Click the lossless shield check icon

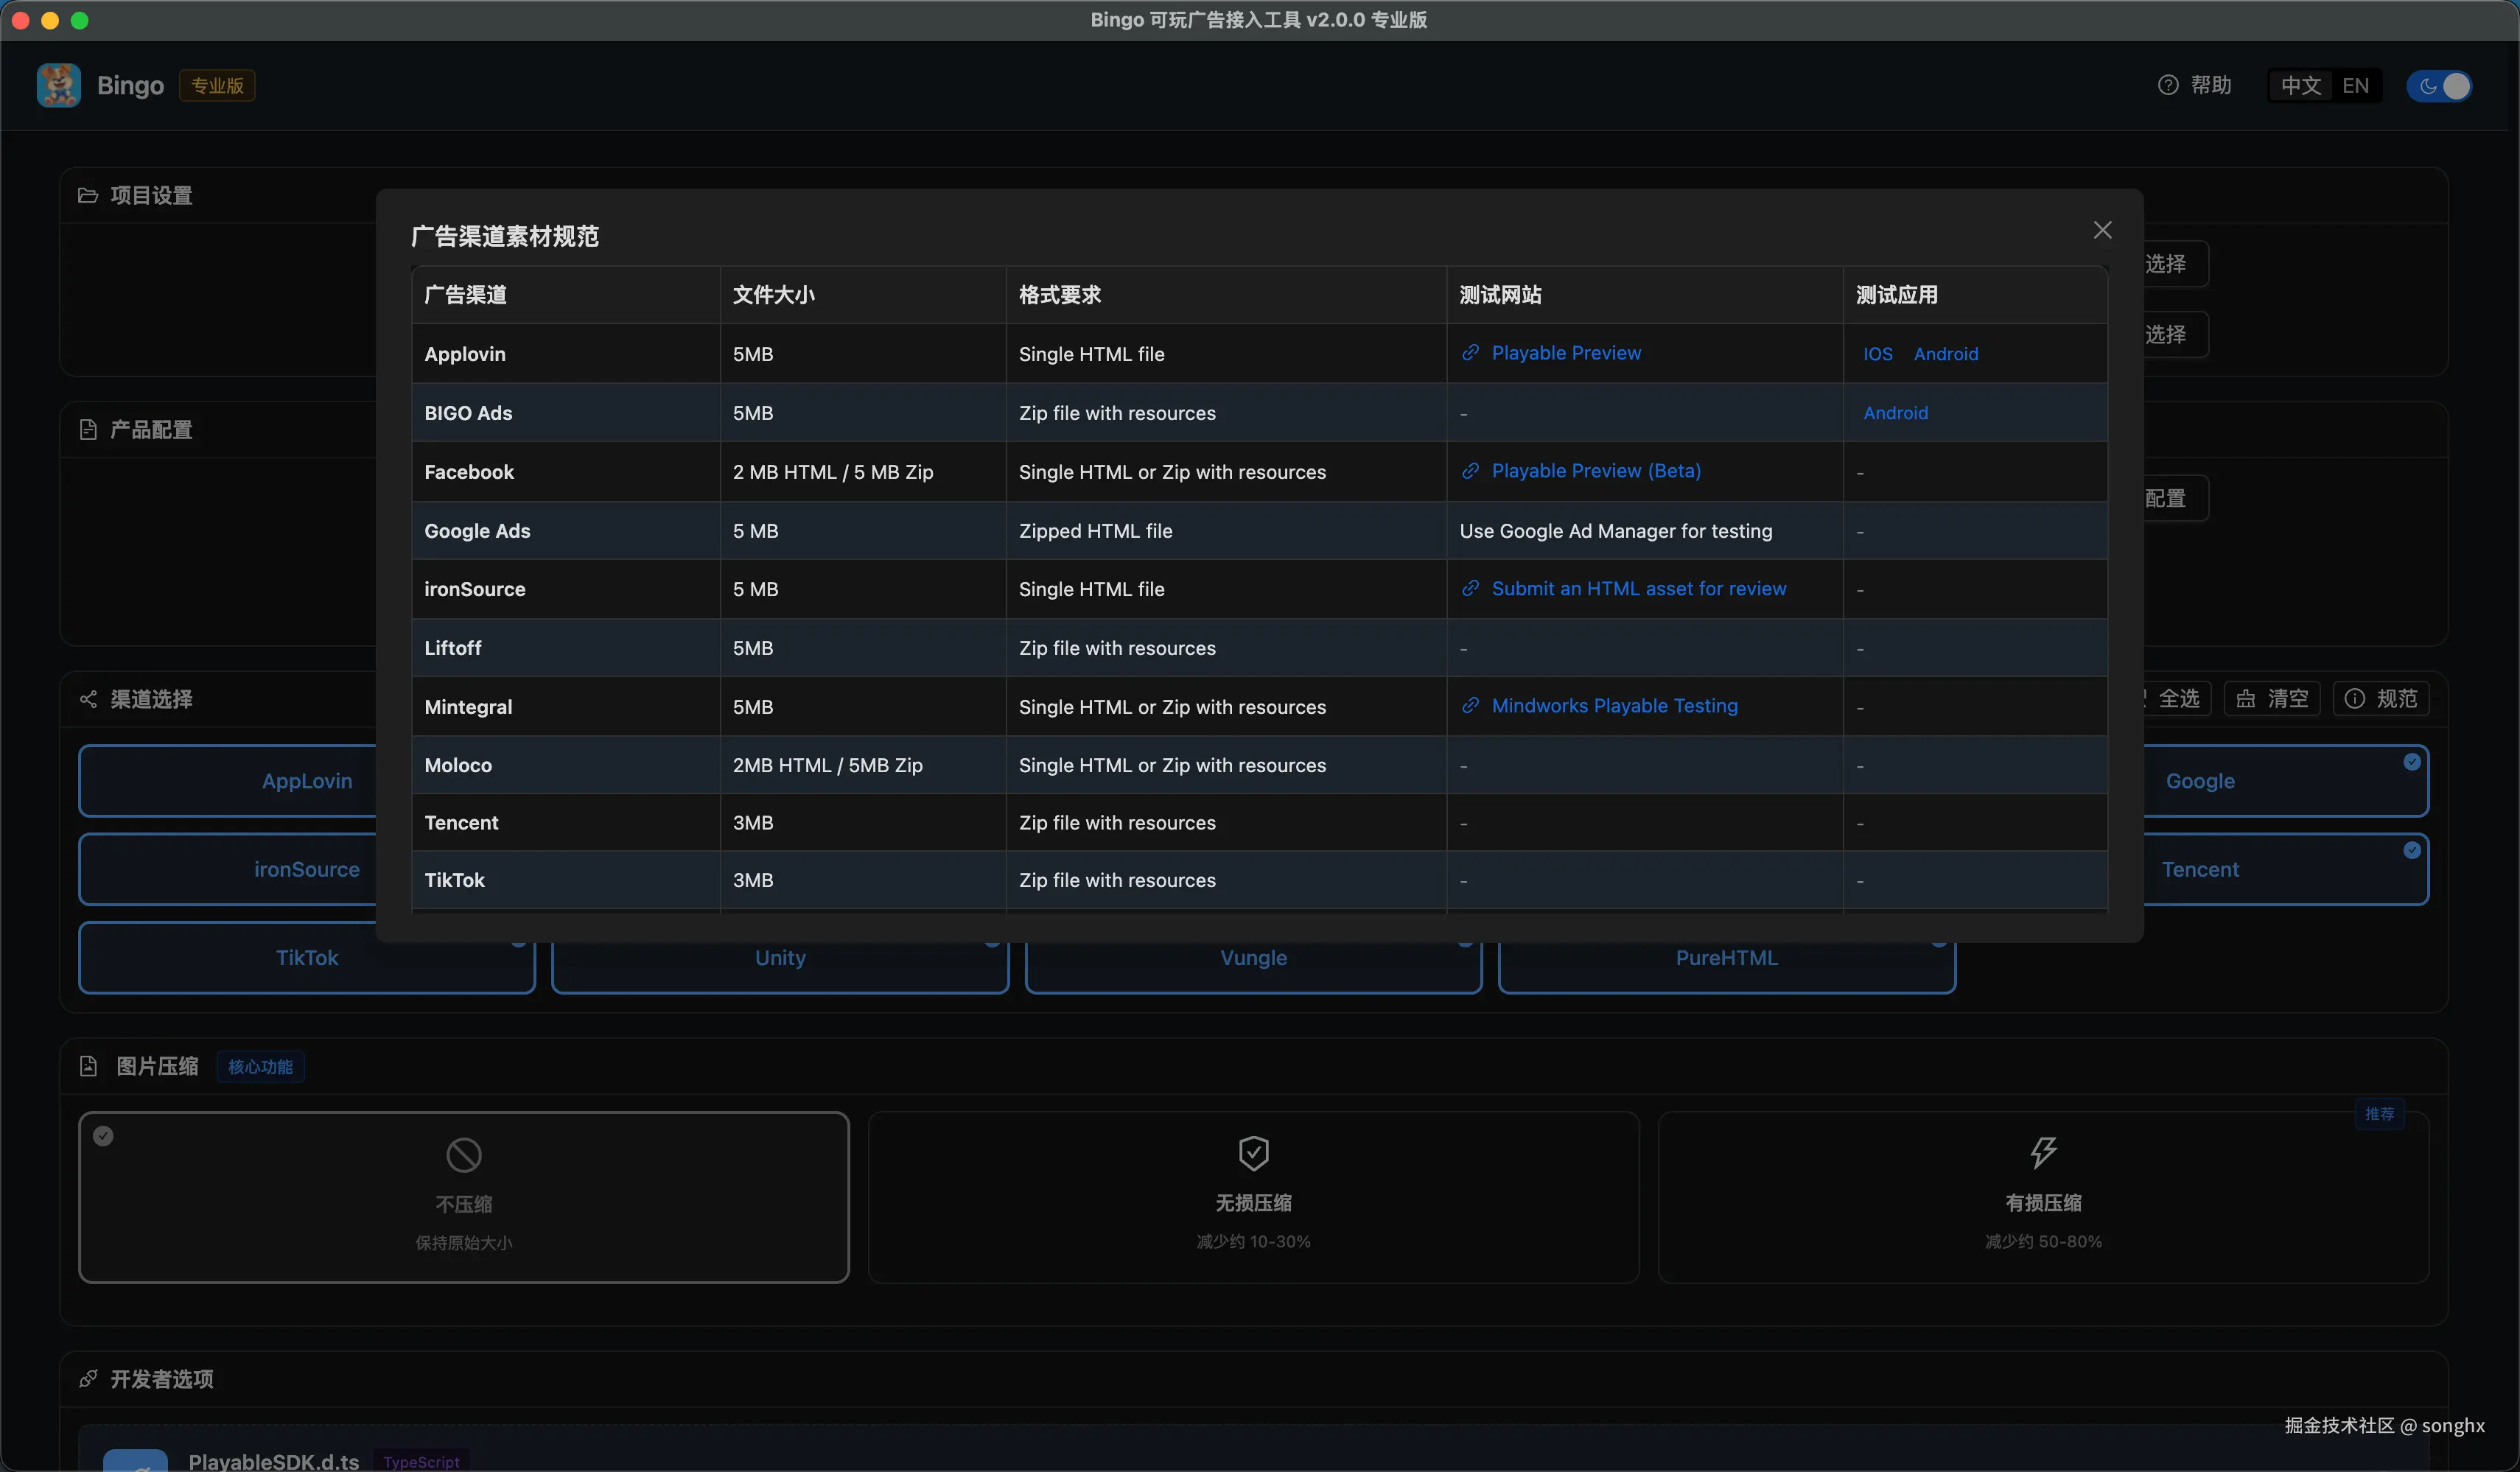click(x=1253, y=1153)
